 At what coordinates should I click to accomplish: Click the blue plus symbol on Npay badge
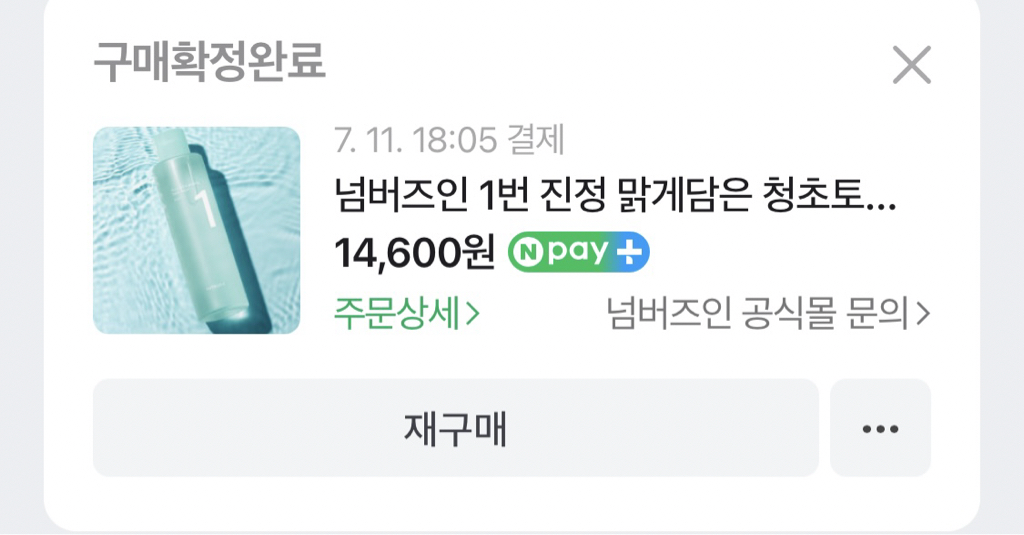[632, 252]
